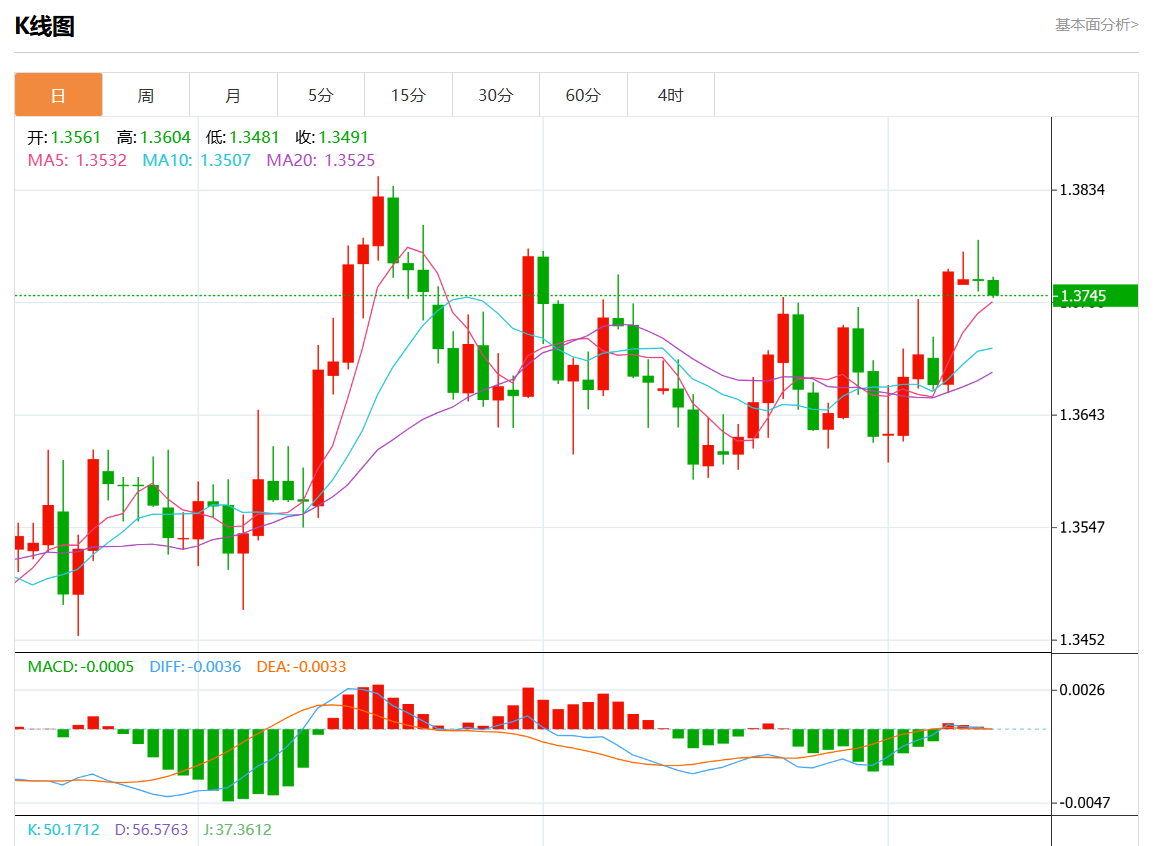The image size is (1175, 846).
Task: Switch to the 月 monthly tab
Action: point(234,95)
